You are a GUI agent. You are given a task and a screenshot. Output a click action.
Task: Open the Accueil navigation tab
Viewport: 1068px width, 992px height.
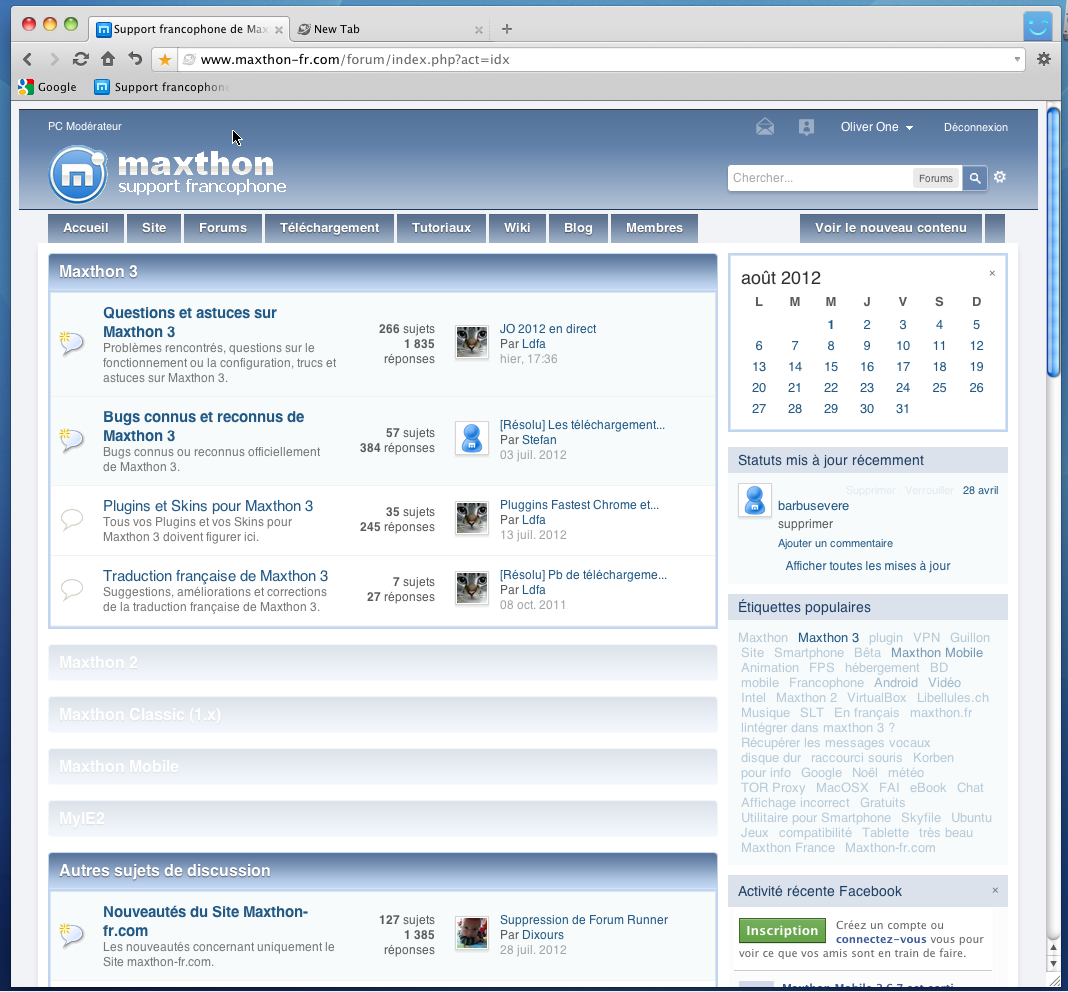(86, 228)
